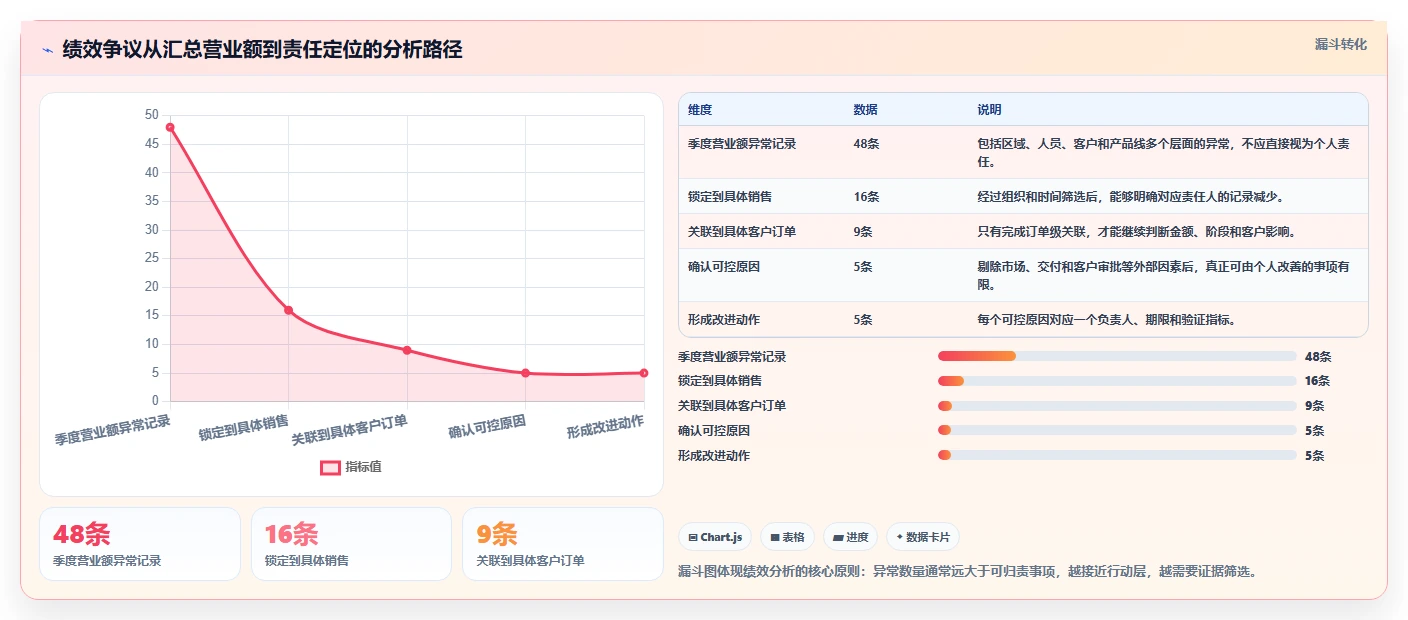Click the Chart.js tag
The image size is (1408, 620).
tap(715, 537)
